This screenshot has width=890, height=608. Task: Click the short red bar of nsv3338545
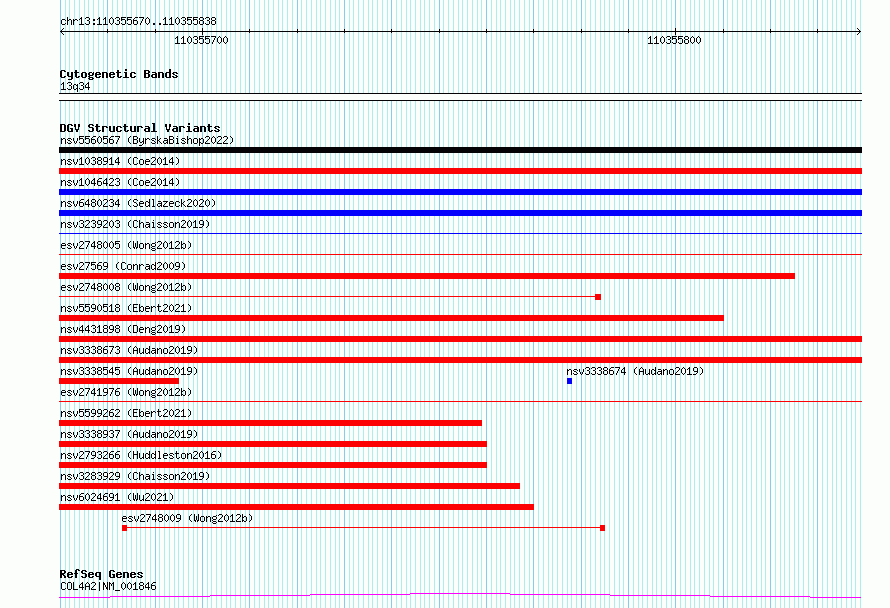click(119, 381)
